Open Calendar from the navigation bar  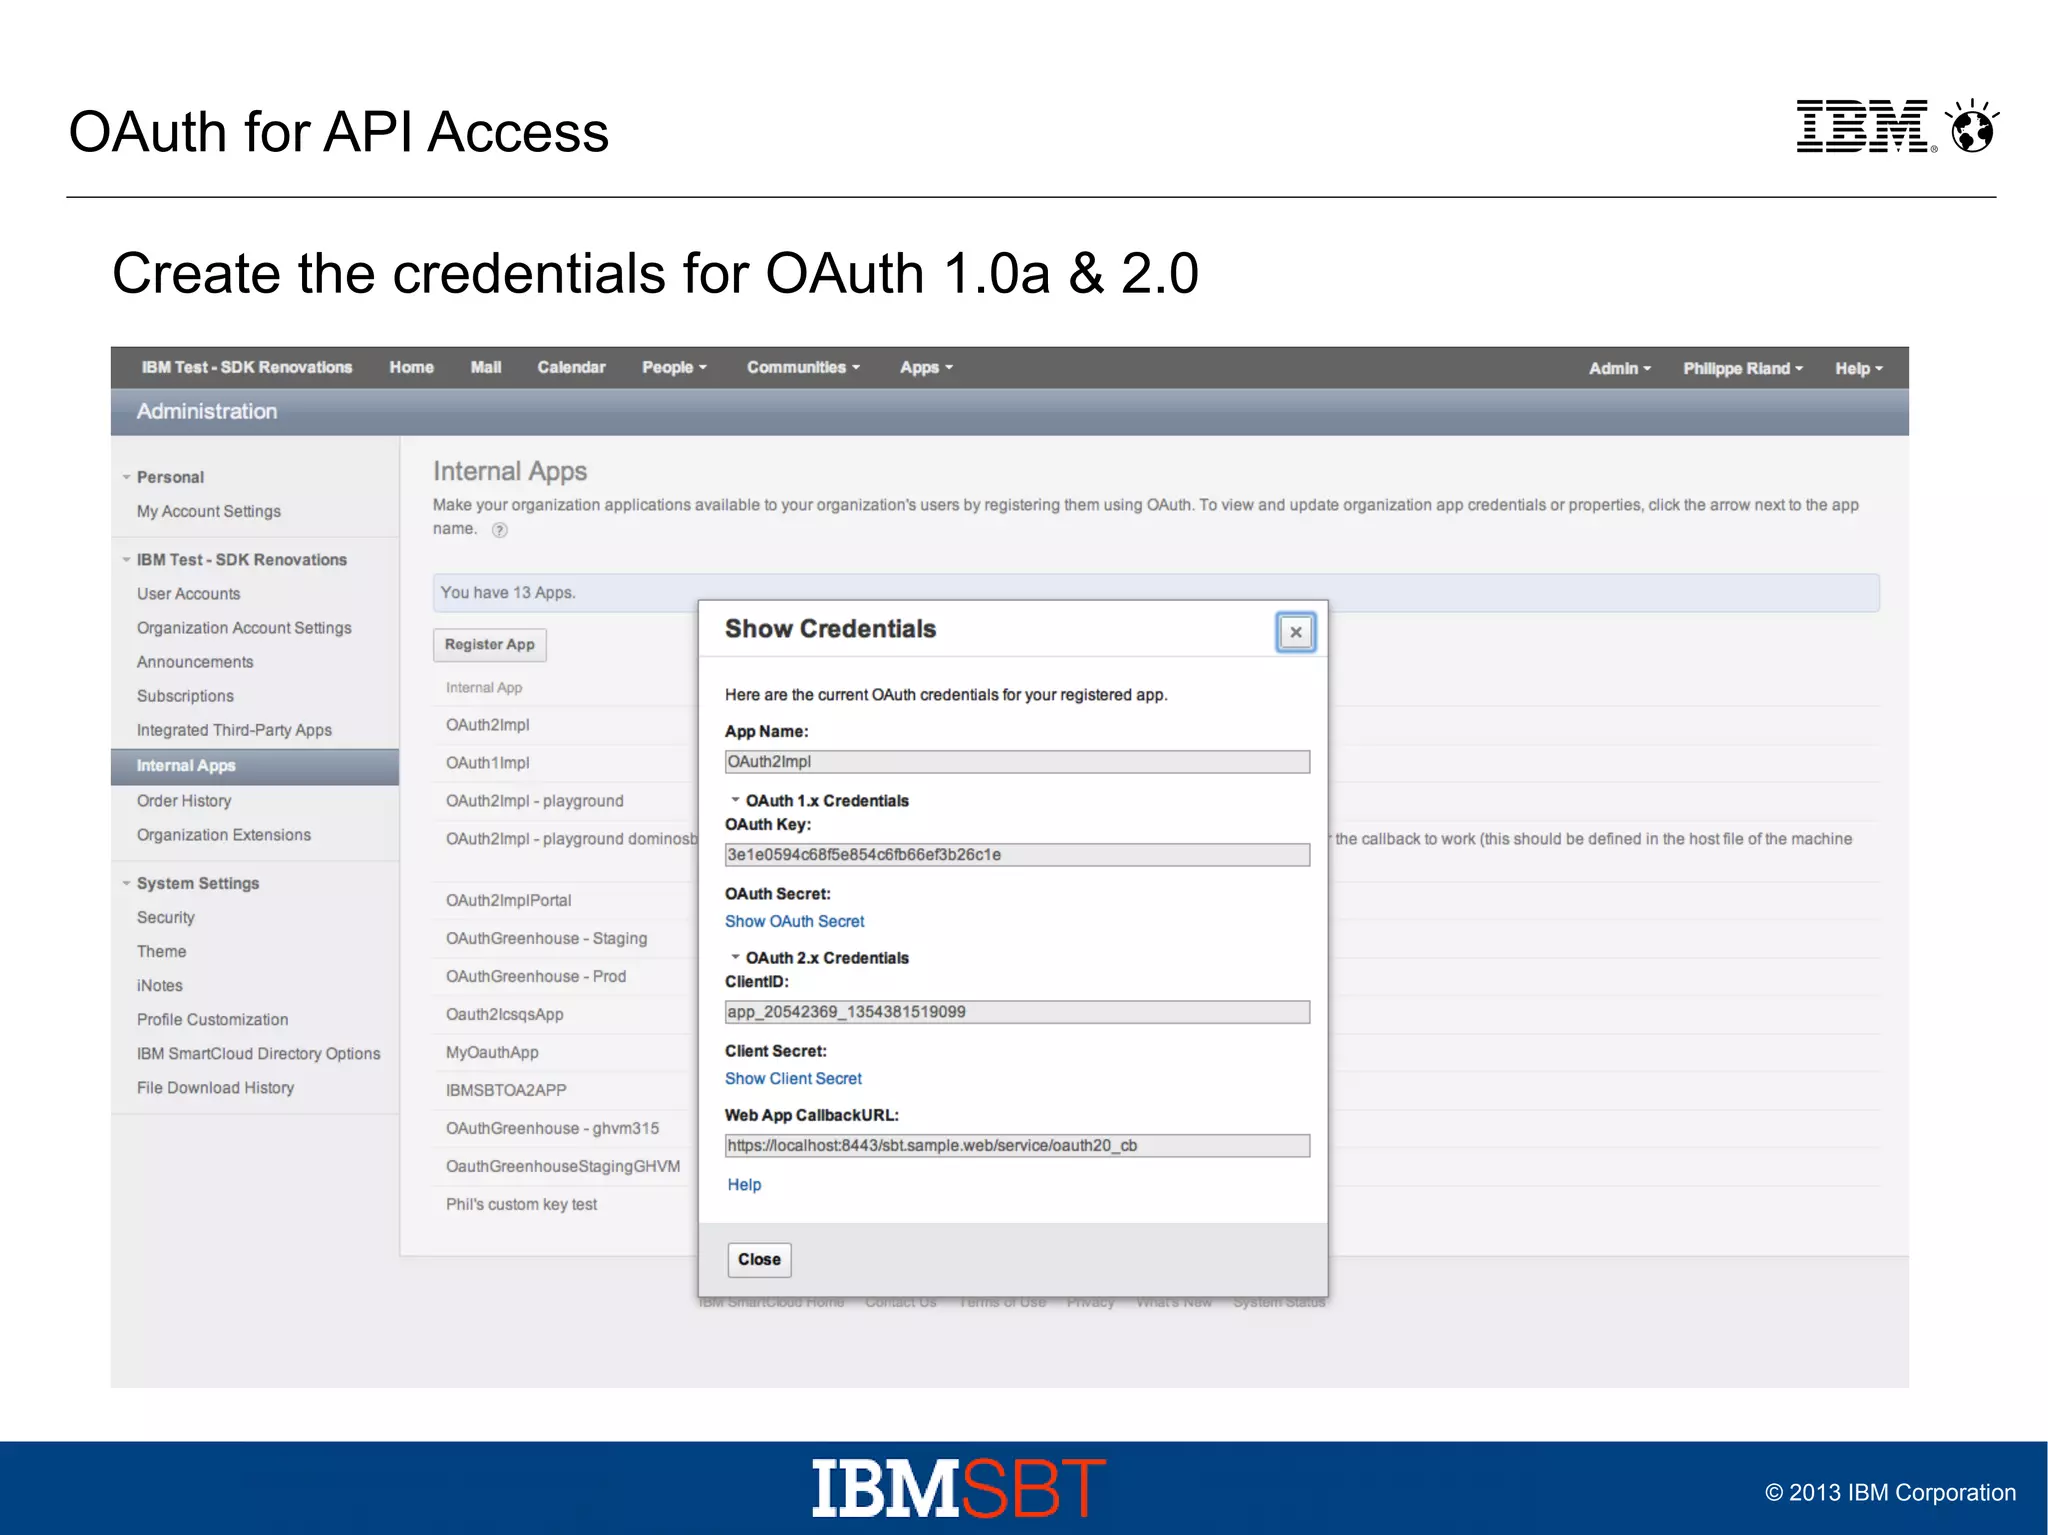click(x=571, y=367)
